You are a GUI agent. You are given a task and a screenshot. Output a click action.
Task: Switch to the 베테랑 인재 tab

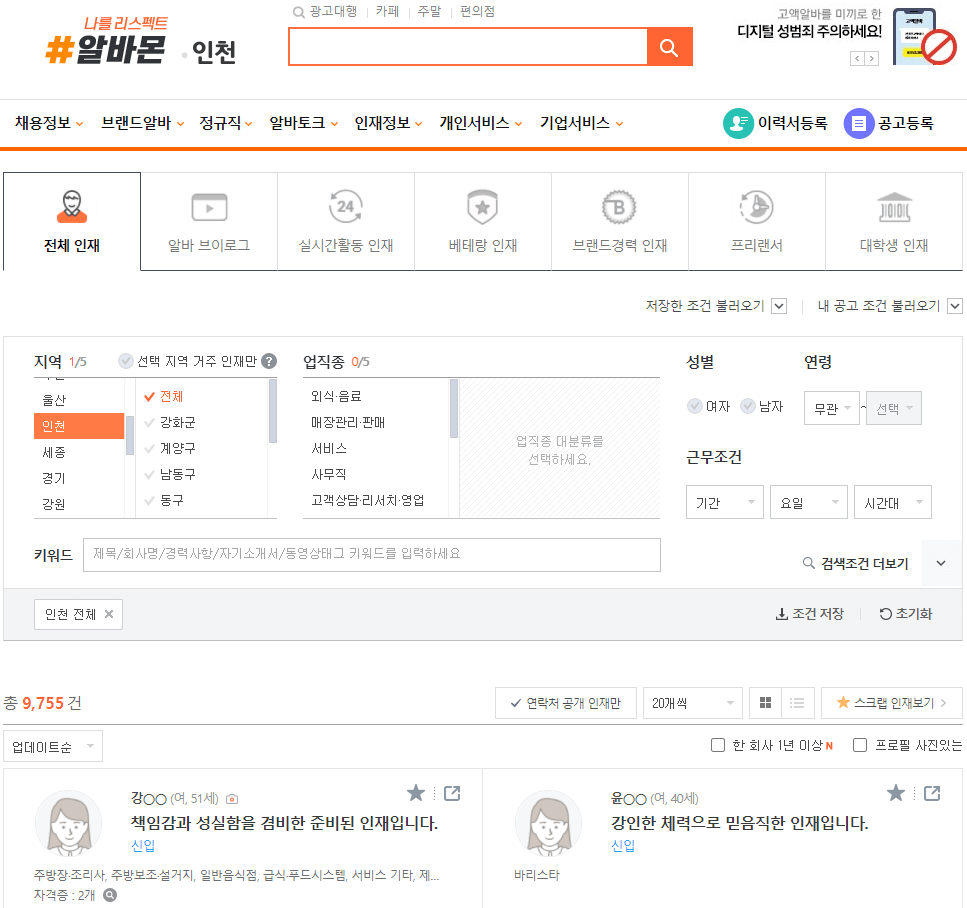click(482, 220)
